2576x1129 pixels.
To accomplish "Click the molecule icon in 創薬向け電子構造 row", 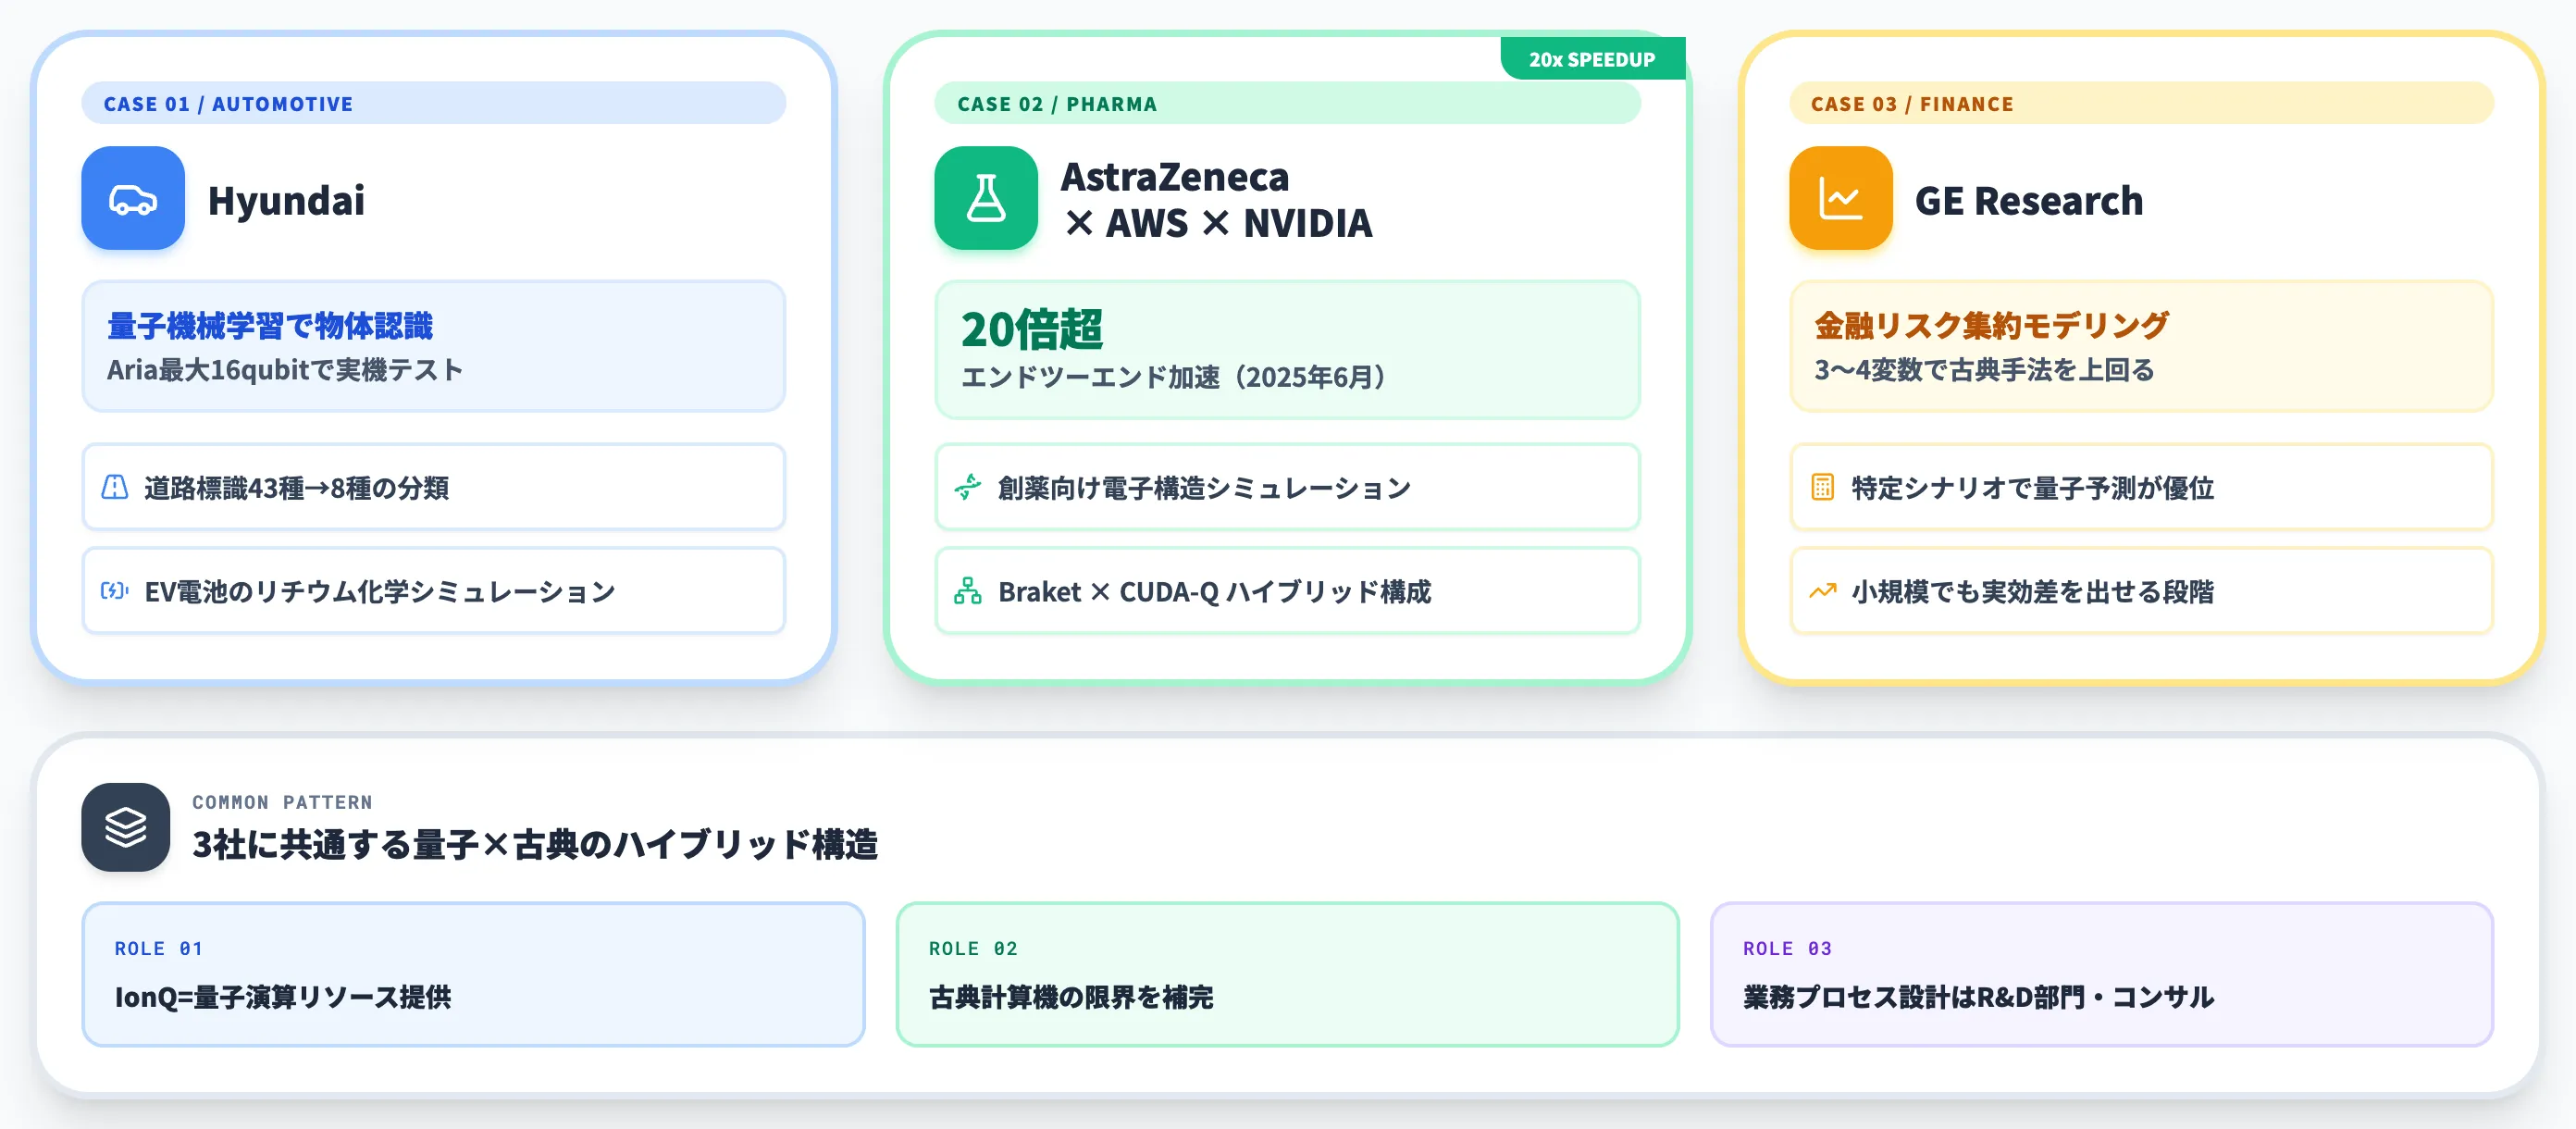I will coord(968,487).
